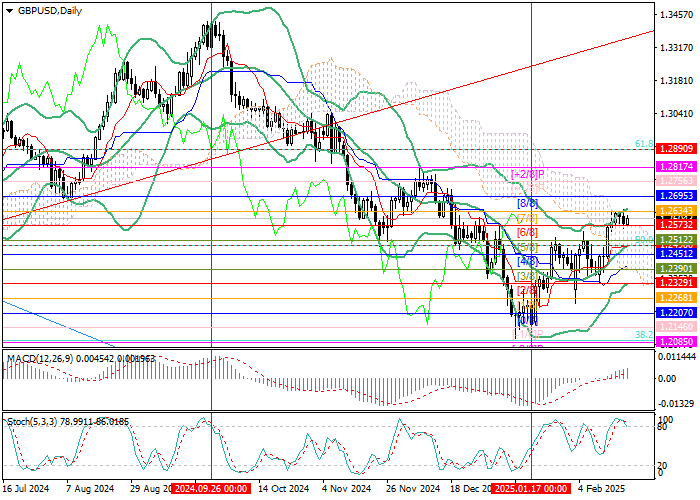The width and height of the screenshot is (700, 500).
Task: Select the 1.22681 orange price label
Action: click(675, 298)
